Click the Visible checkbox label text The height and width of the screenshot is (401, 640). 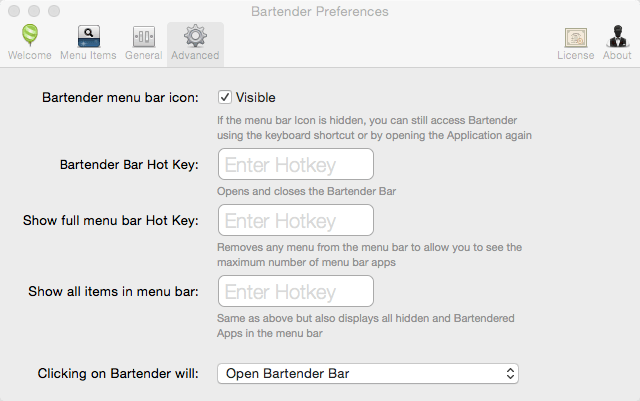[256, 97]
